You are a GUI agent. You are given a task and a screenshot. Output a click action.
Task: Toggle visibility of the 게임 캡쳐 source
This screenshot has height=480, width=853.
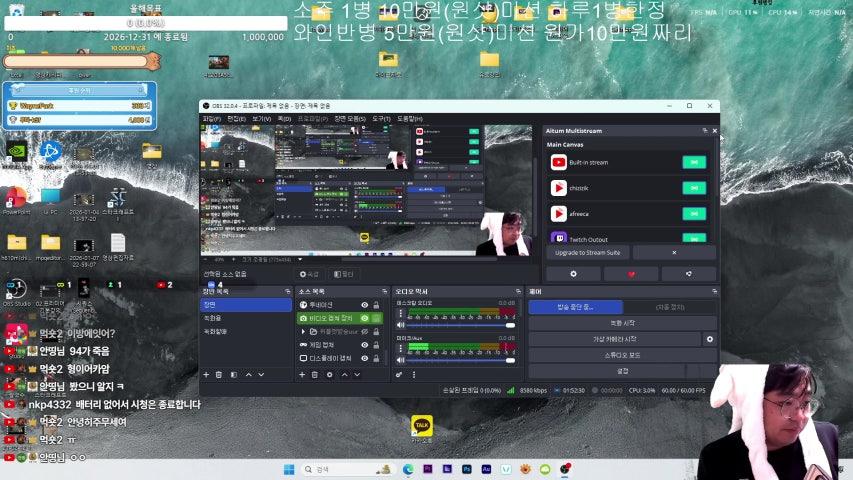click(x=364, y=344)
